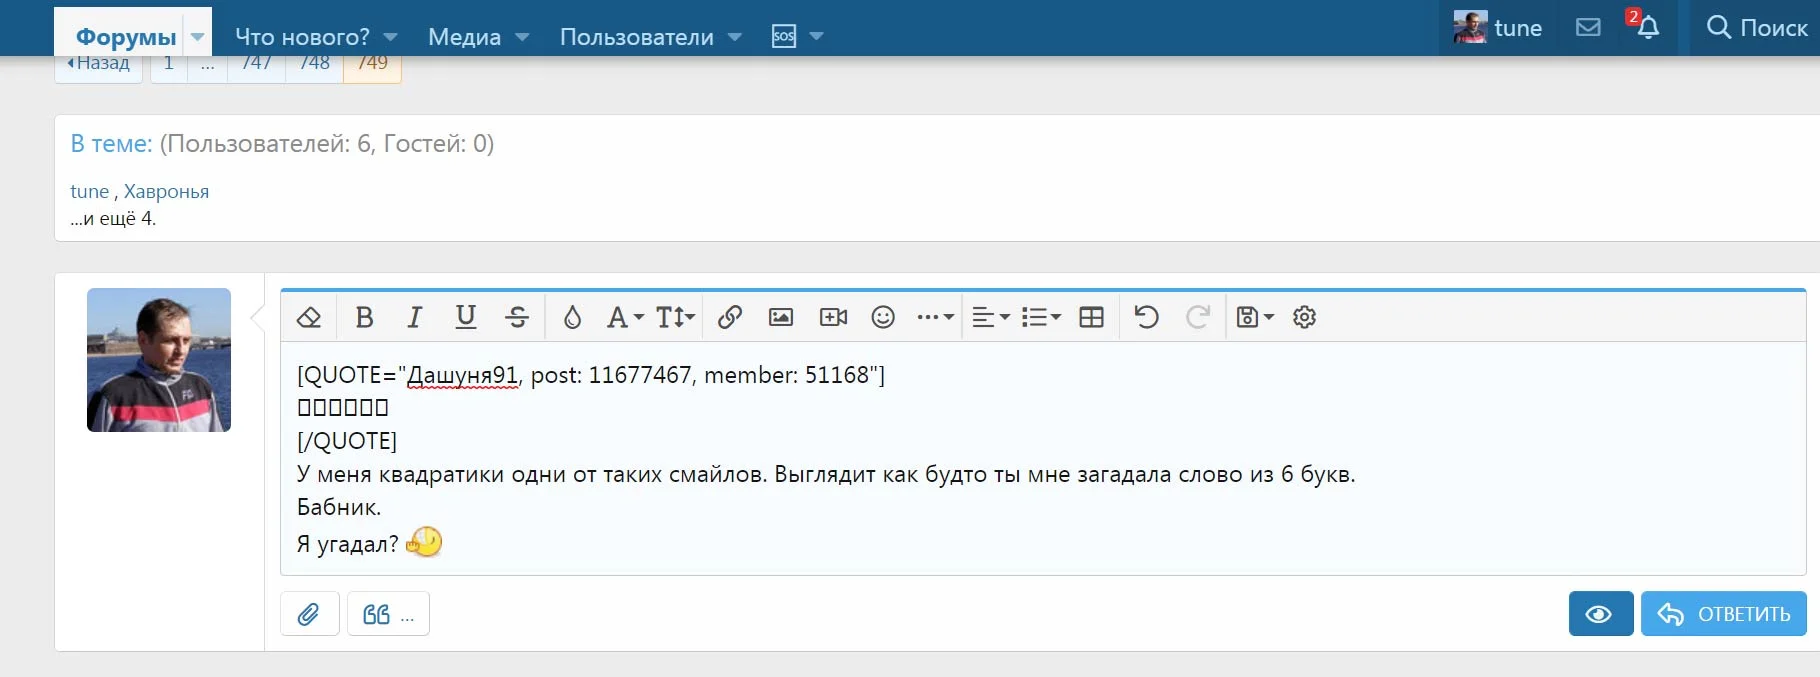
Task: Open the Медиа menu
Action: click(464, 37)
